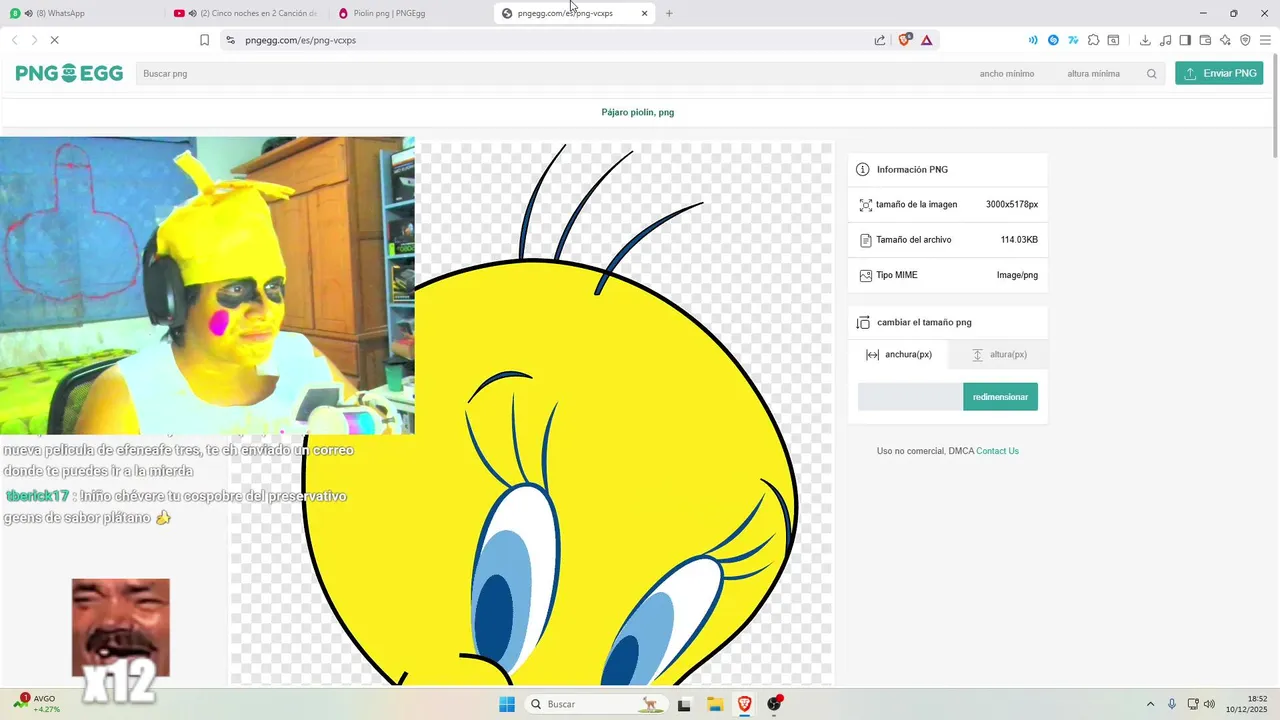Click browser Forward arrow
Image resolution: width=1280 pixels, height=720 pixels.
33,40
